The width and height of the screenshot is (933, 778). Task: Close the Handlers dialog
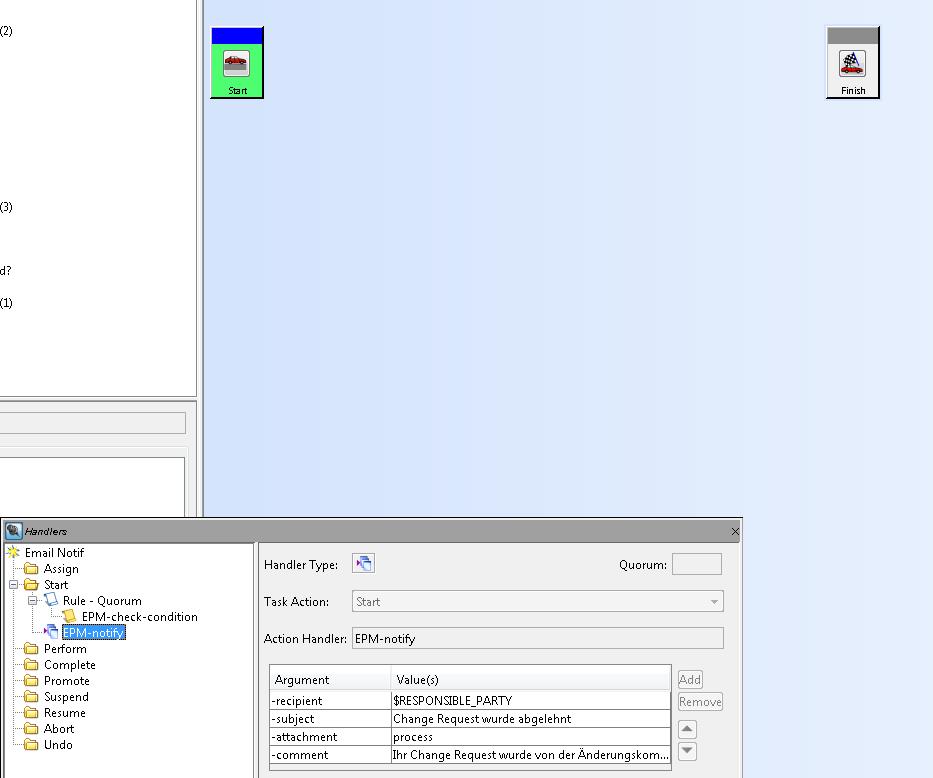[x=735, y=531]
